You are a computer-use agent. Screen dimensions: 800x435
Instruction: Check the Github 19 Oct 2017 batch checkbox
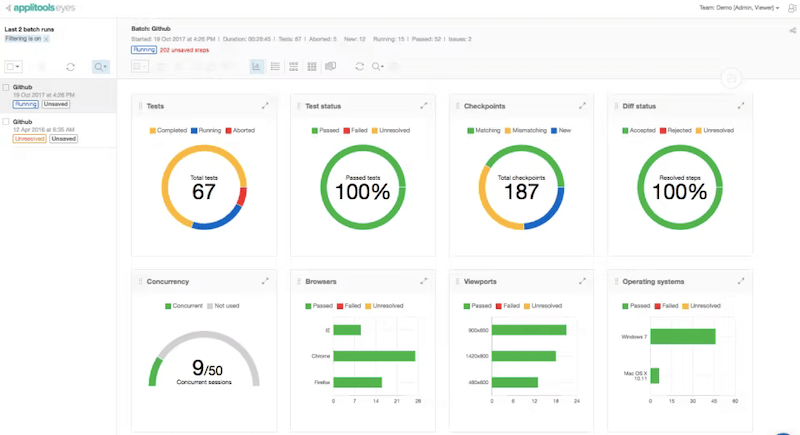tap(6, 87)
